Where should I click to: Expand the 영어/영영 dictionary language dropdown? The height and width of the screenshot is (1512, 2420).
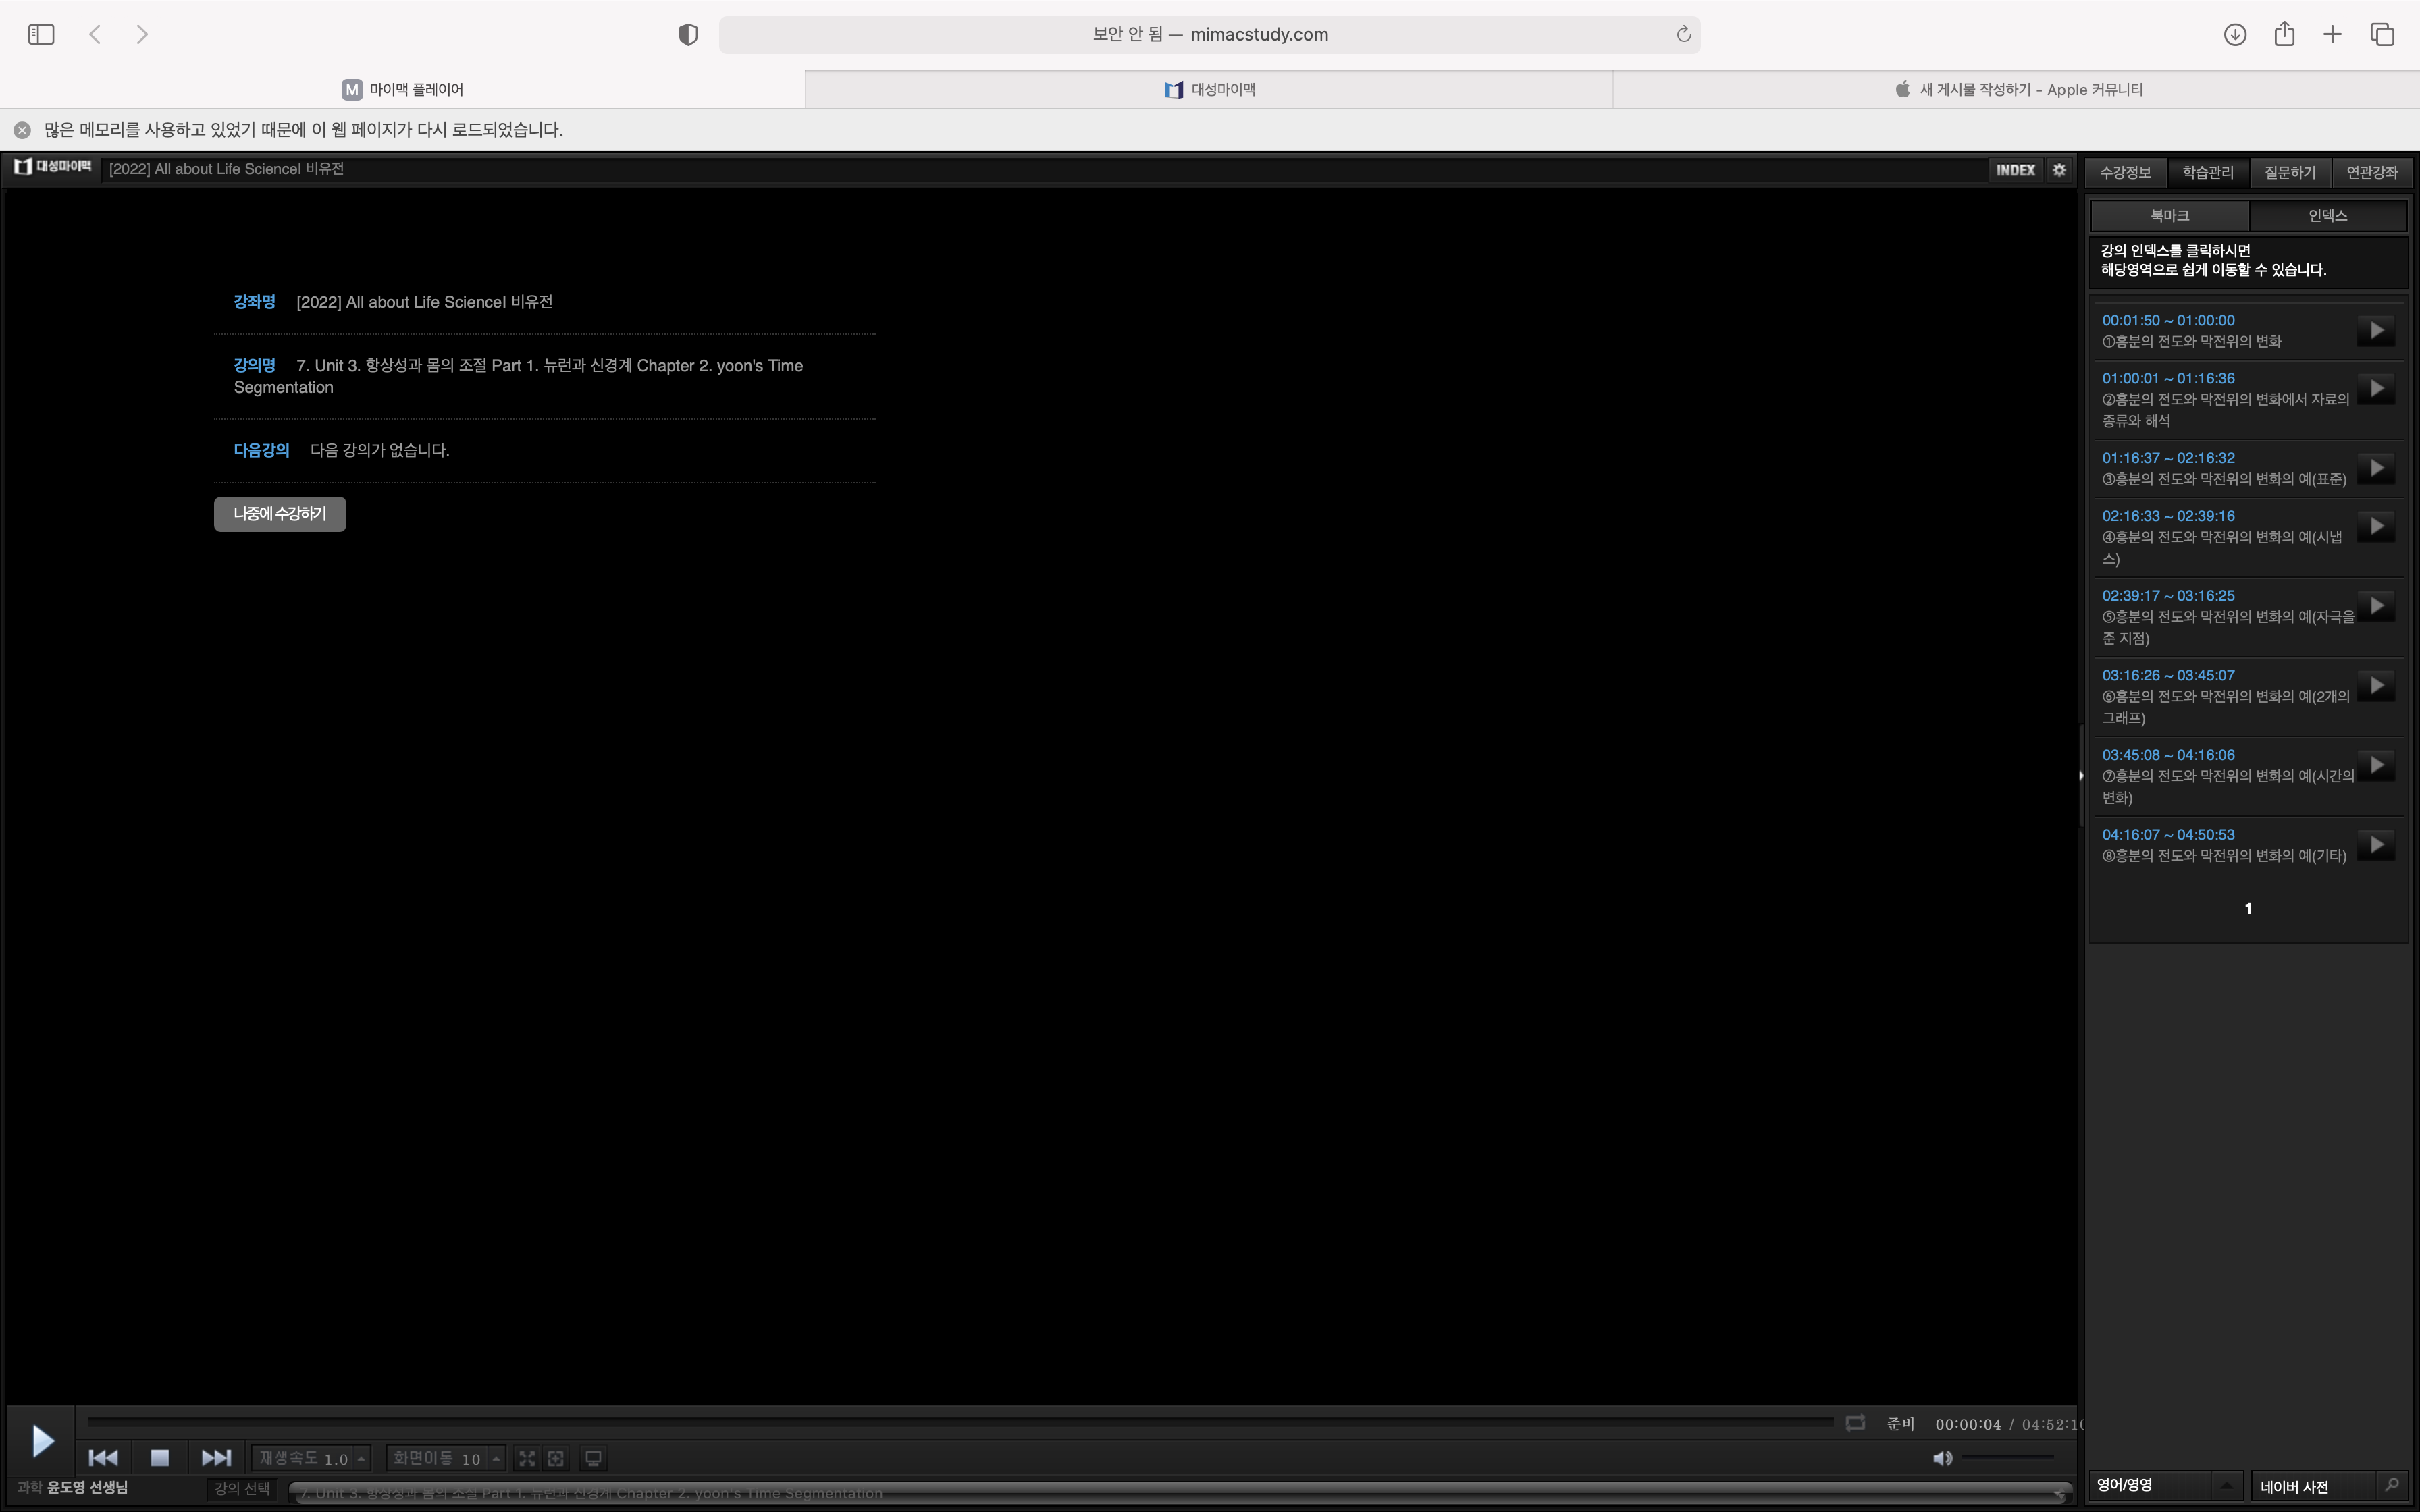tap(2226, 1485)
